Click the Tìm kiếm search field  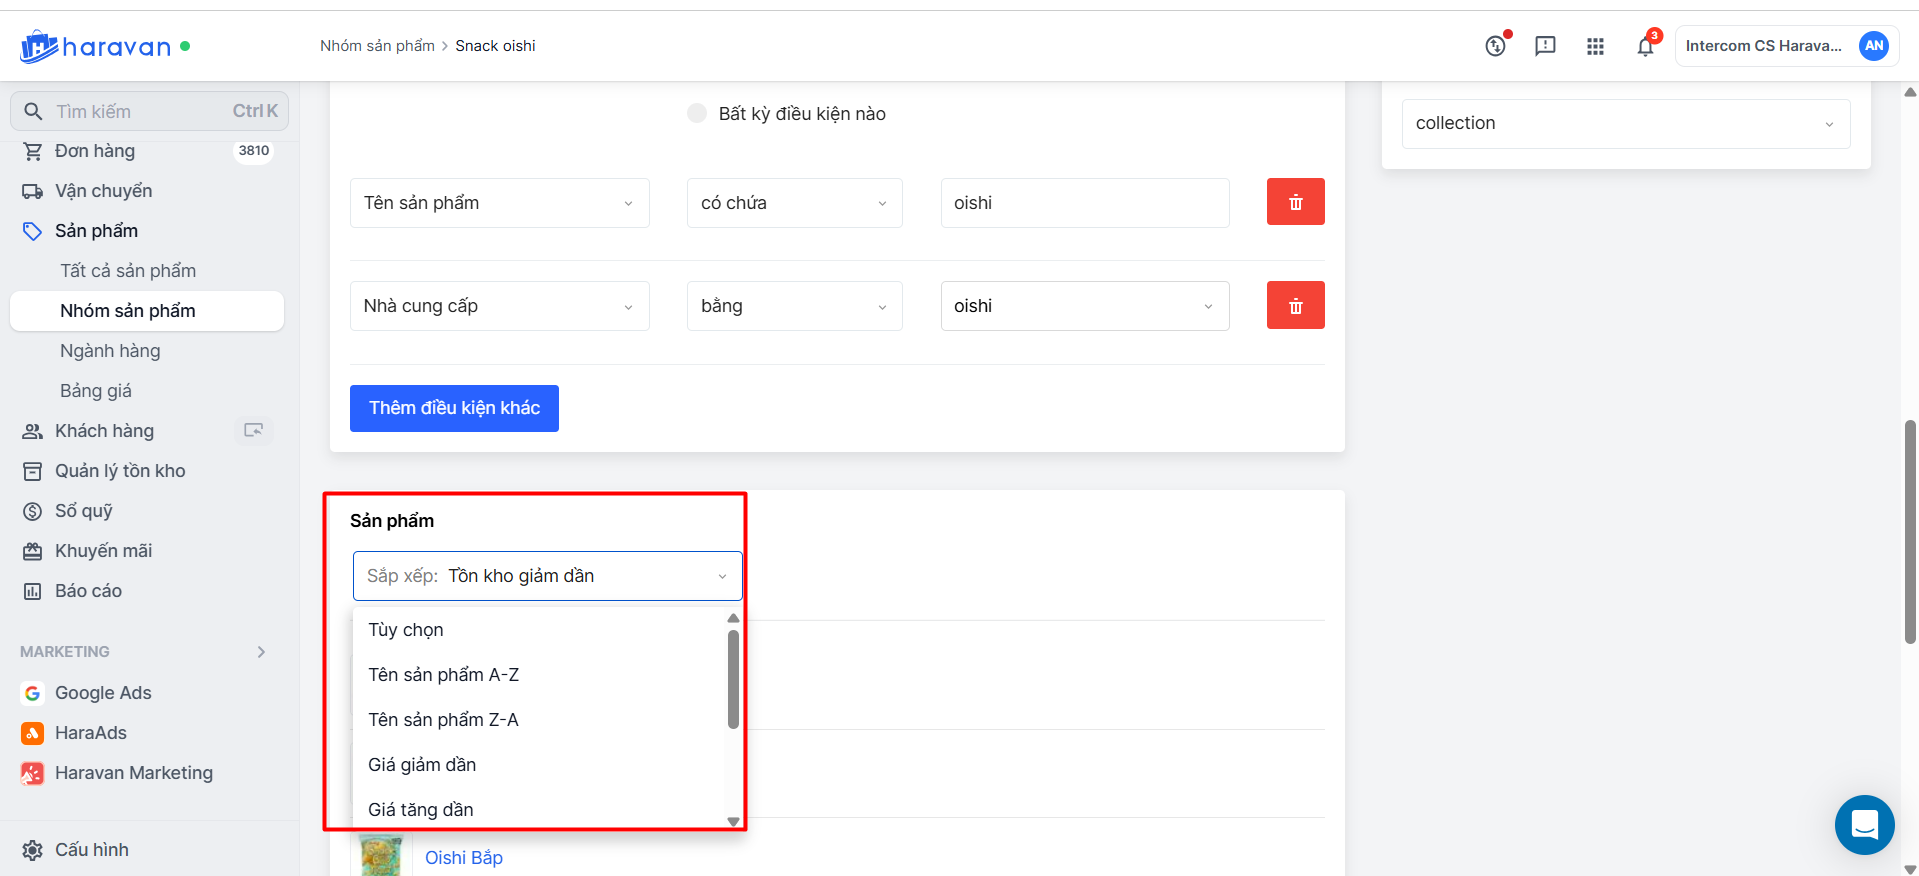[149, 111]
